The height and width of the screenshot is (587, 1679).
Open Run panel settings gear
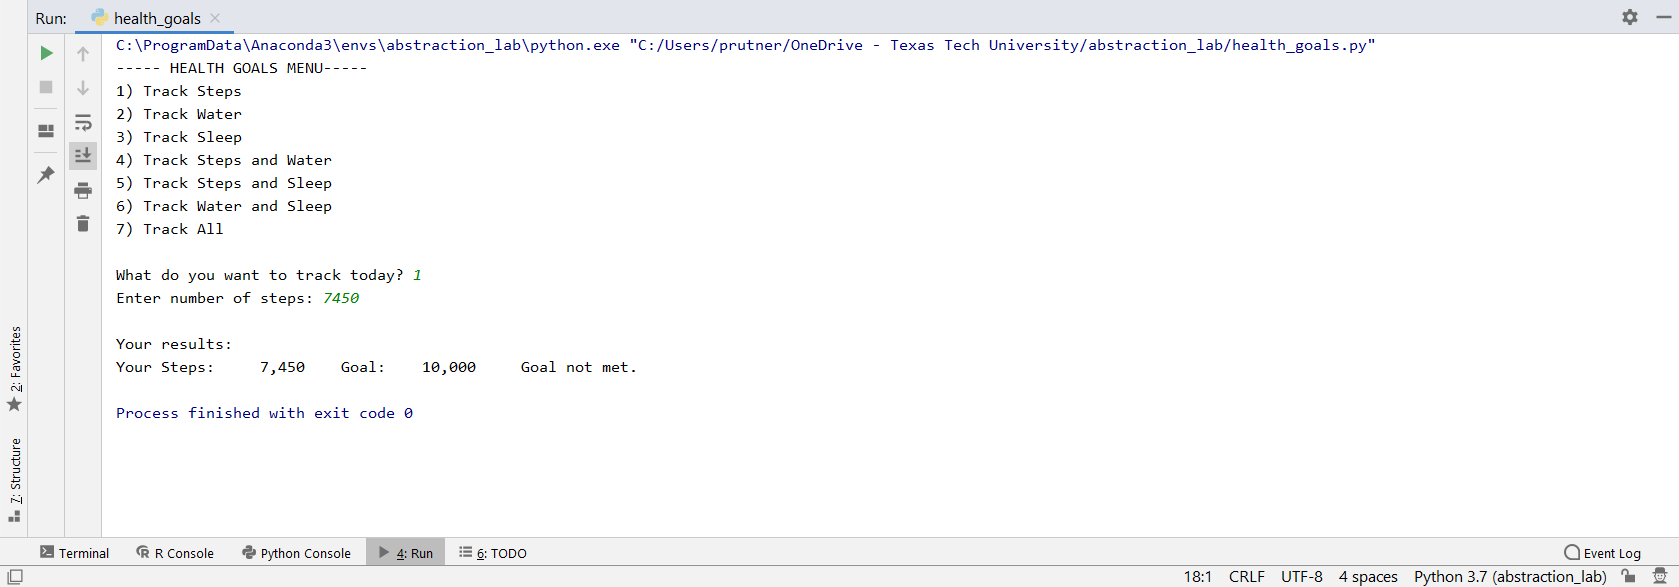pyautogui.click(x=1630, y=17)
